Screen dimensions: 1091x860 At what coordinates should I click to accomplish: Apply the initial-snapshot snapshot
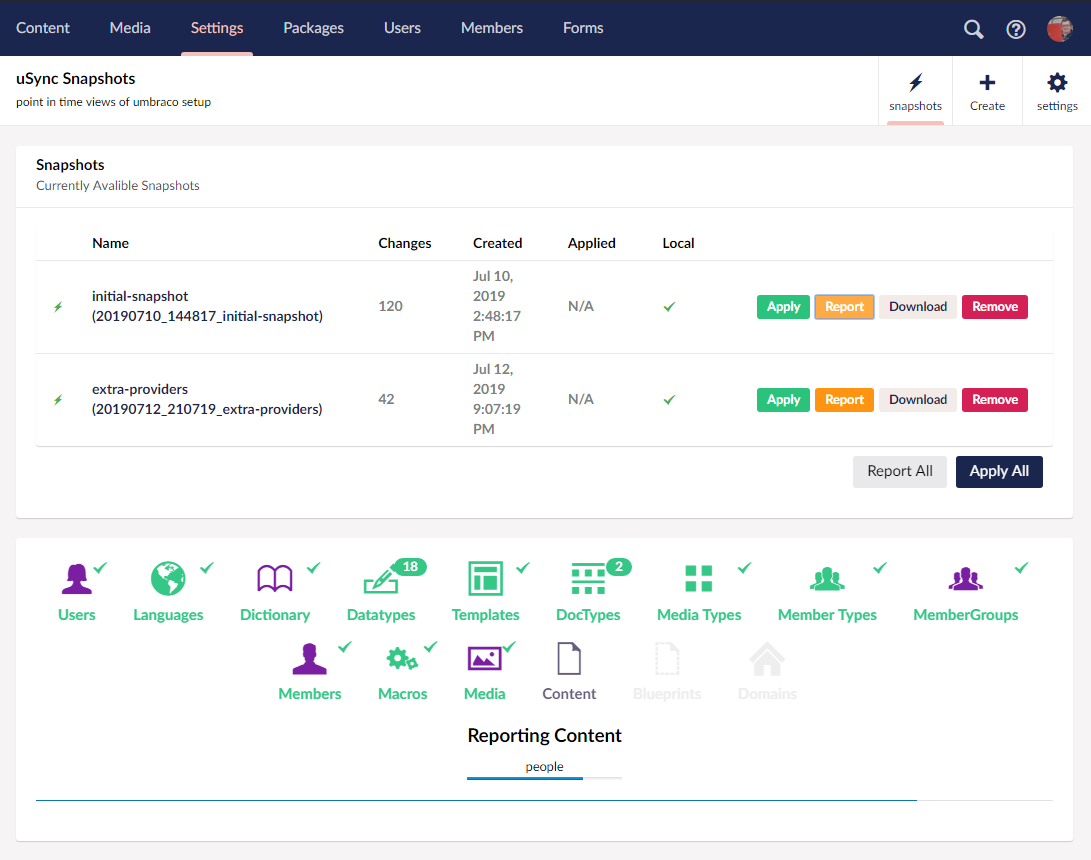click(783, 307)
